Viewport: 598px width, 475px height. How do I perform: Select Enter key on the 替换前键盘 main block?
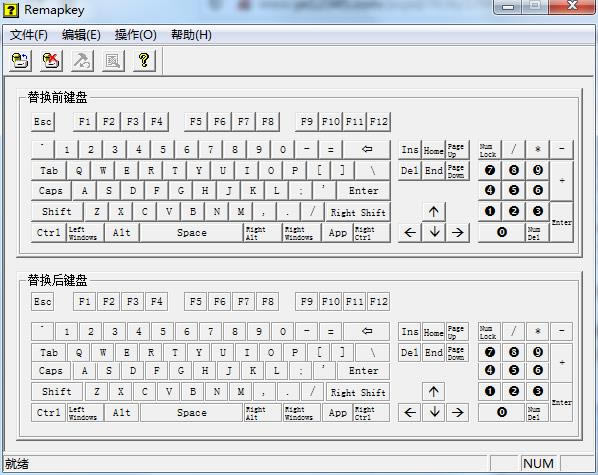pos(363,191)
